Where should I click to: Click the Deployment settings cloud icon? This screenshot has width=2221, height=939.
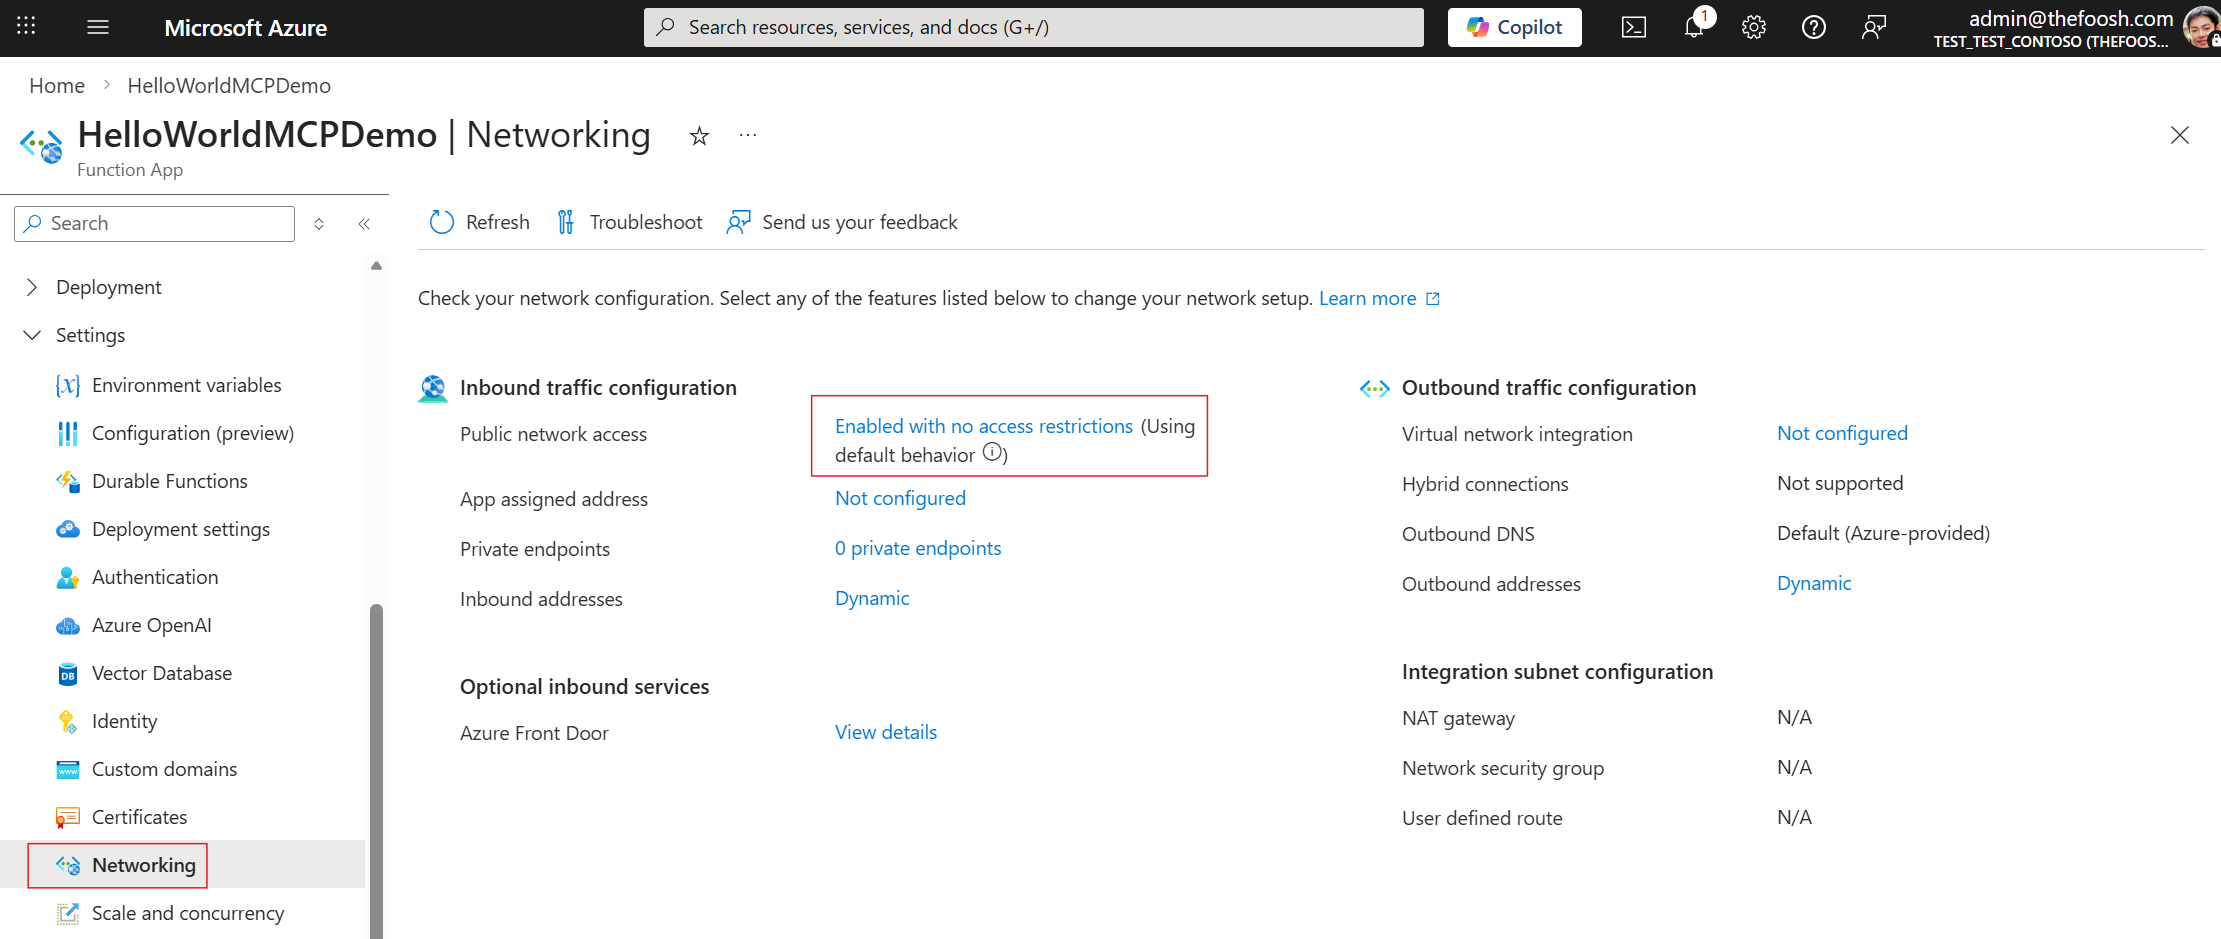[68, 530]
